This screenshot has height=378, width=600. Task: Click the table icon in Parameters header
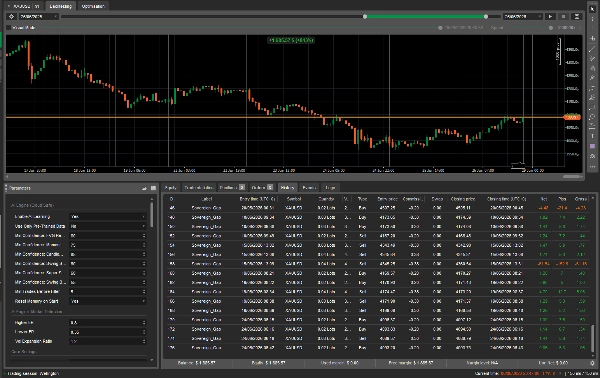[x=153, y=188]
